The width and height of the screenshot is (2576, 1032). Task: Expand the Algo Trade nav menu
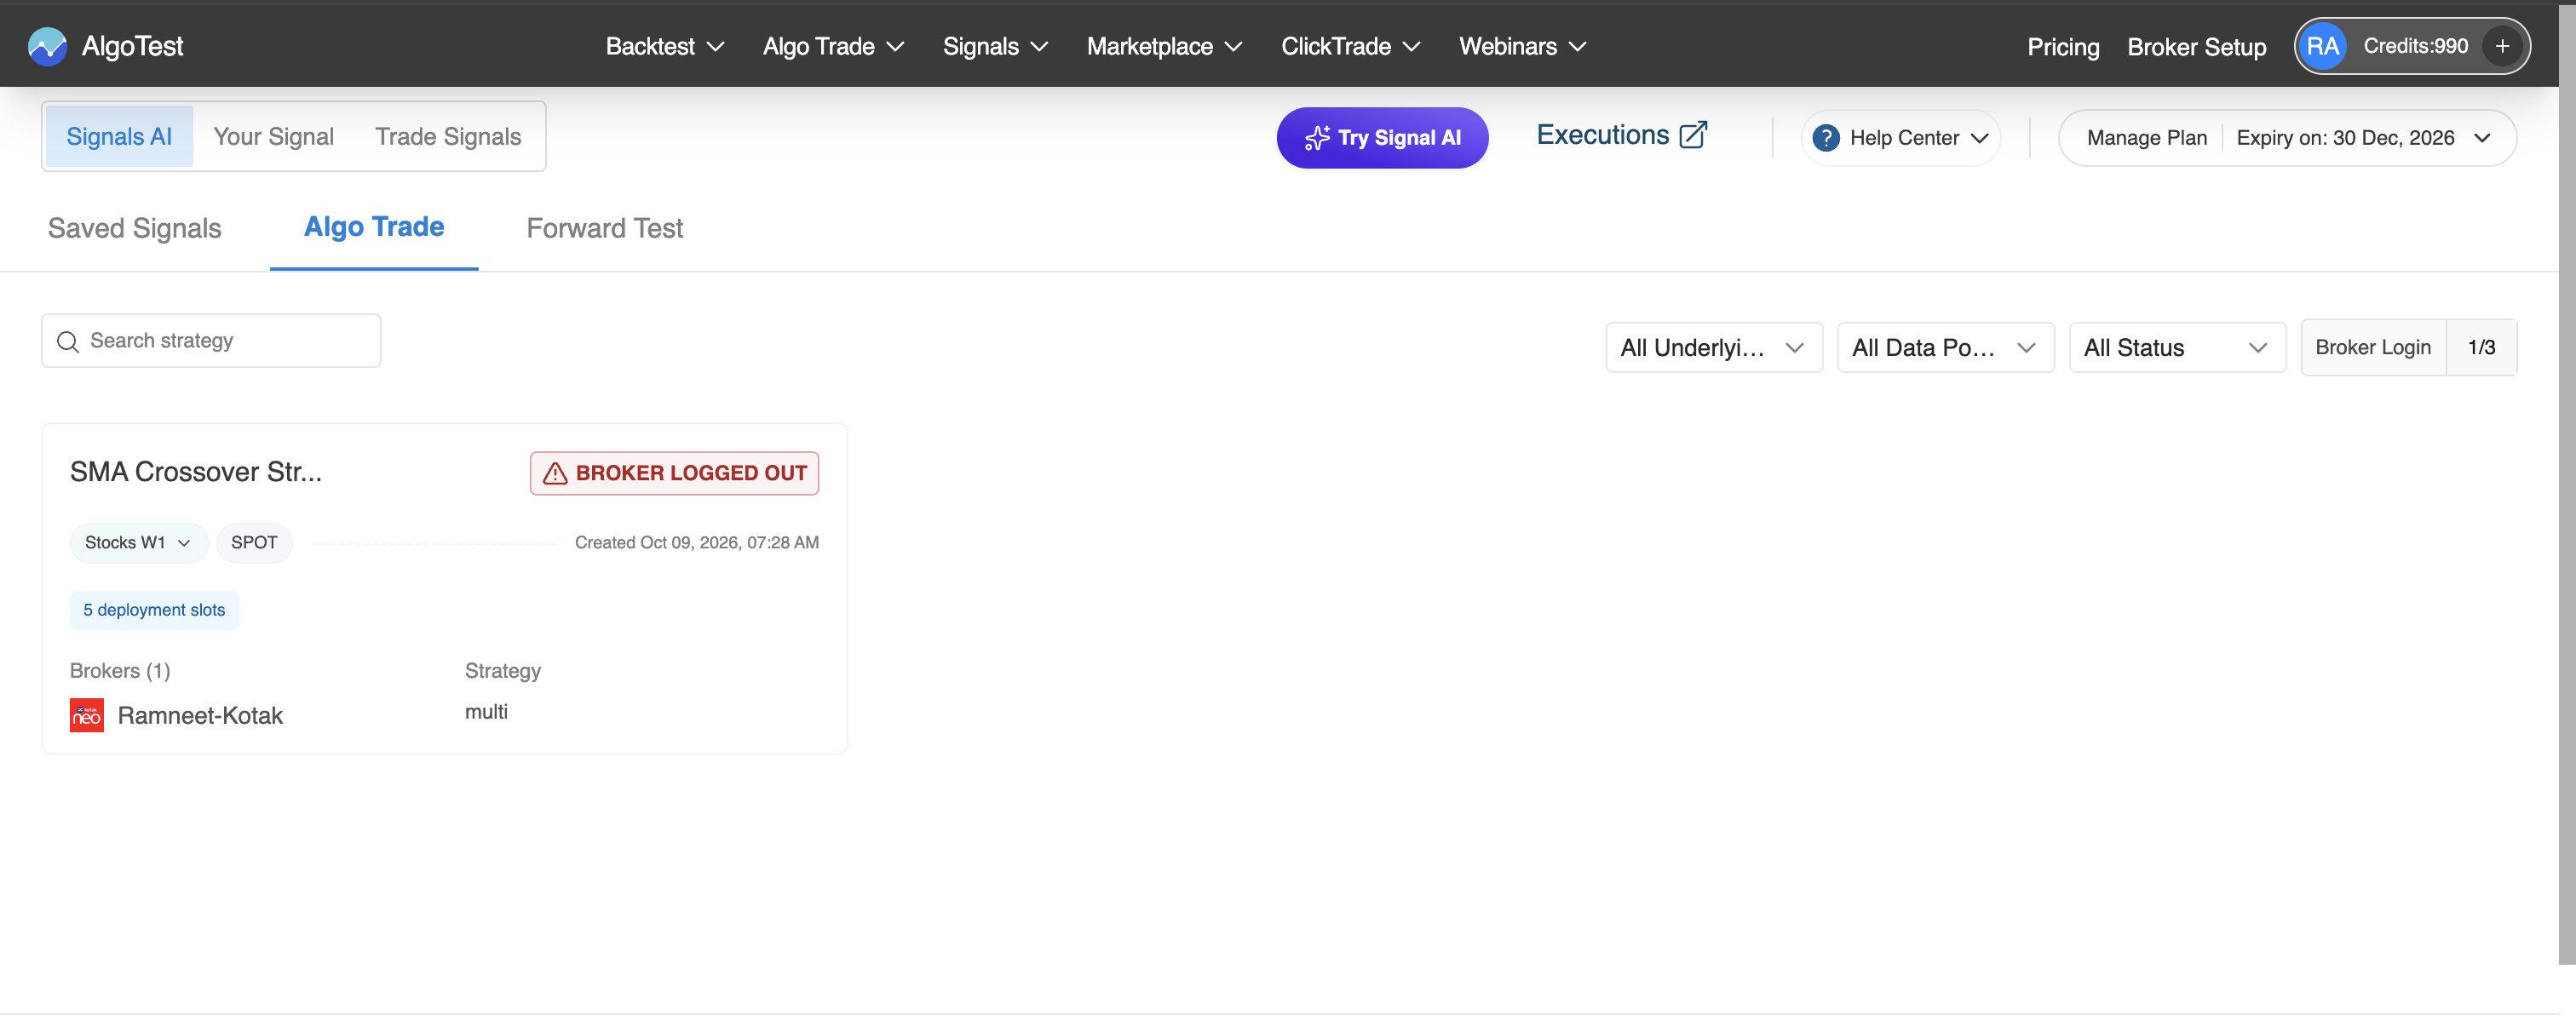tap(833, 46)
